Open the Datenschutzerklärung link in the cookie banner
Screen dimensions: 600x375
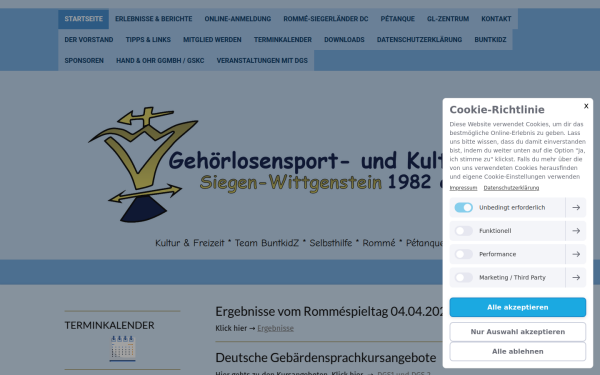point(511,188)
